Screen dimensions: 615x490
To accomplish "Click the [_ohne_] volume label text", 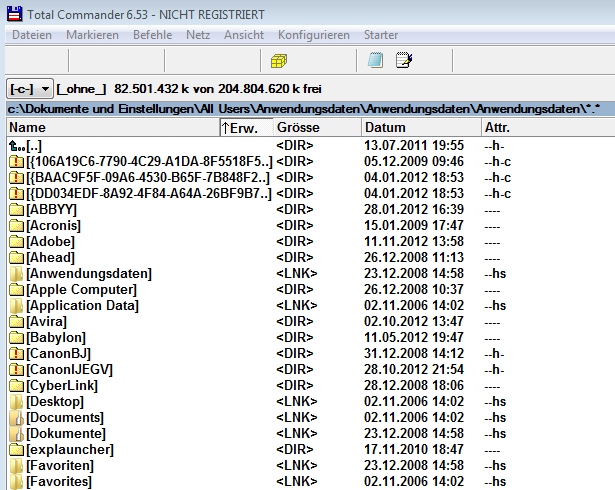I will 81,89.
